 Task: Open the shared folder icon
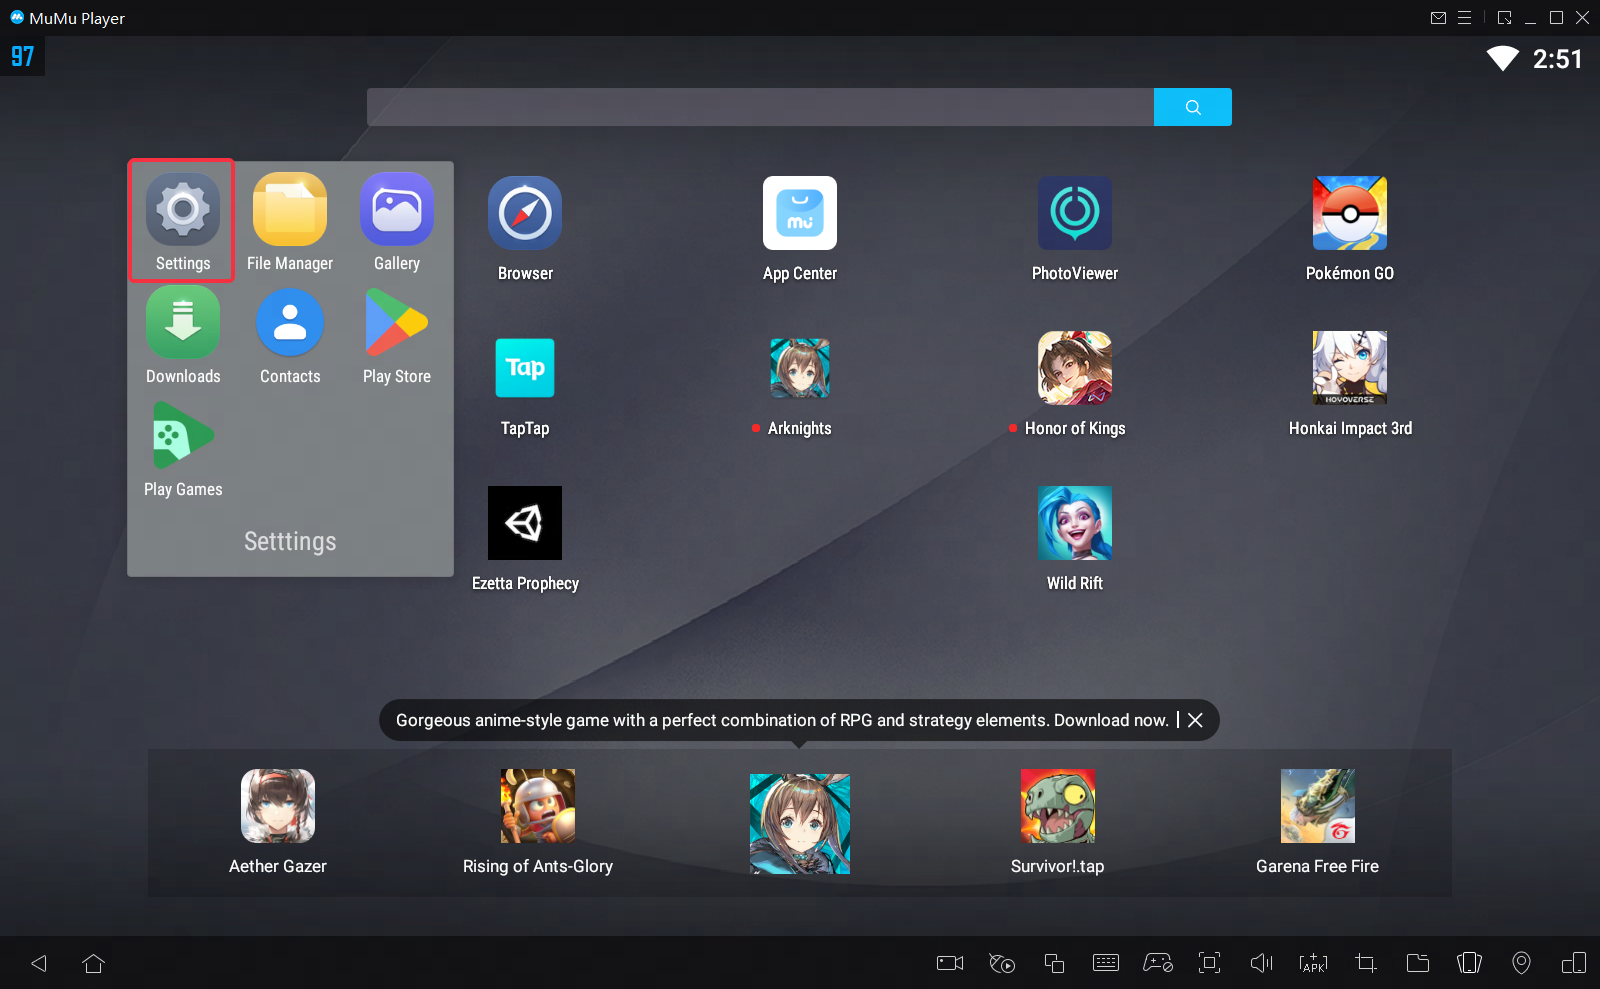click(1418, 963)
